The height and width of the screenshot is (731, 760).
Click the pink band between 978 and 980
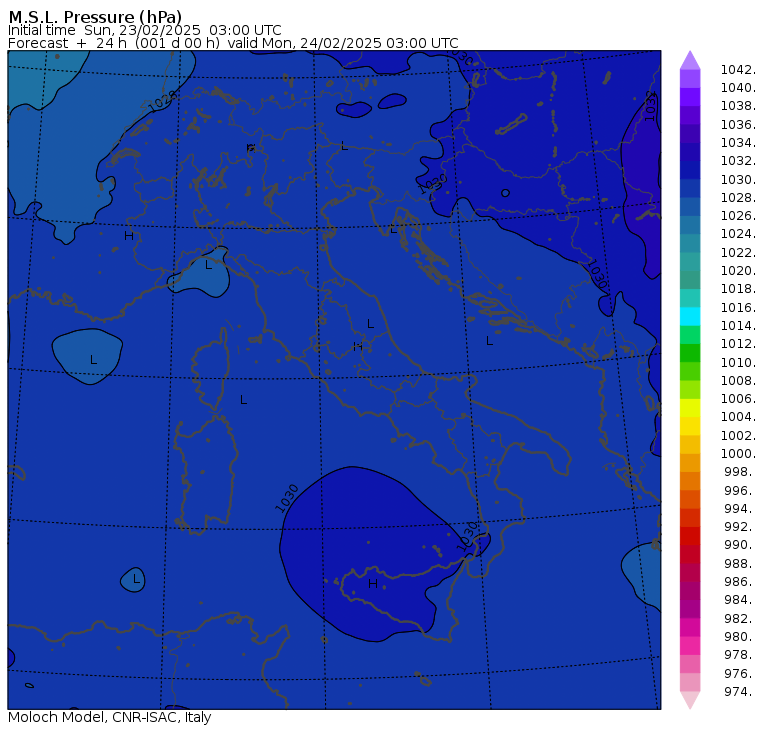pos(690,646)
